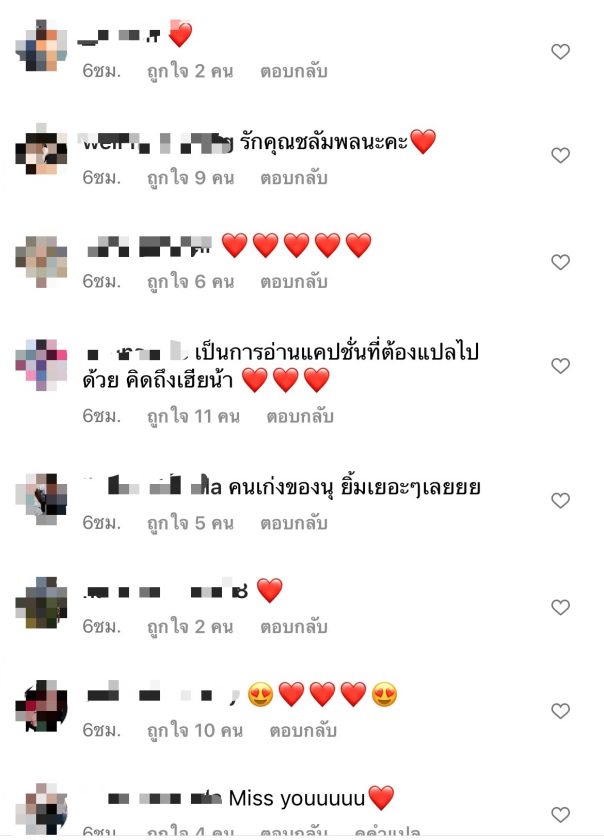The height and width of the screenshot is (840, 604).
Task: Tap heart beside five red hearts comment
Action: pos(560,262)
